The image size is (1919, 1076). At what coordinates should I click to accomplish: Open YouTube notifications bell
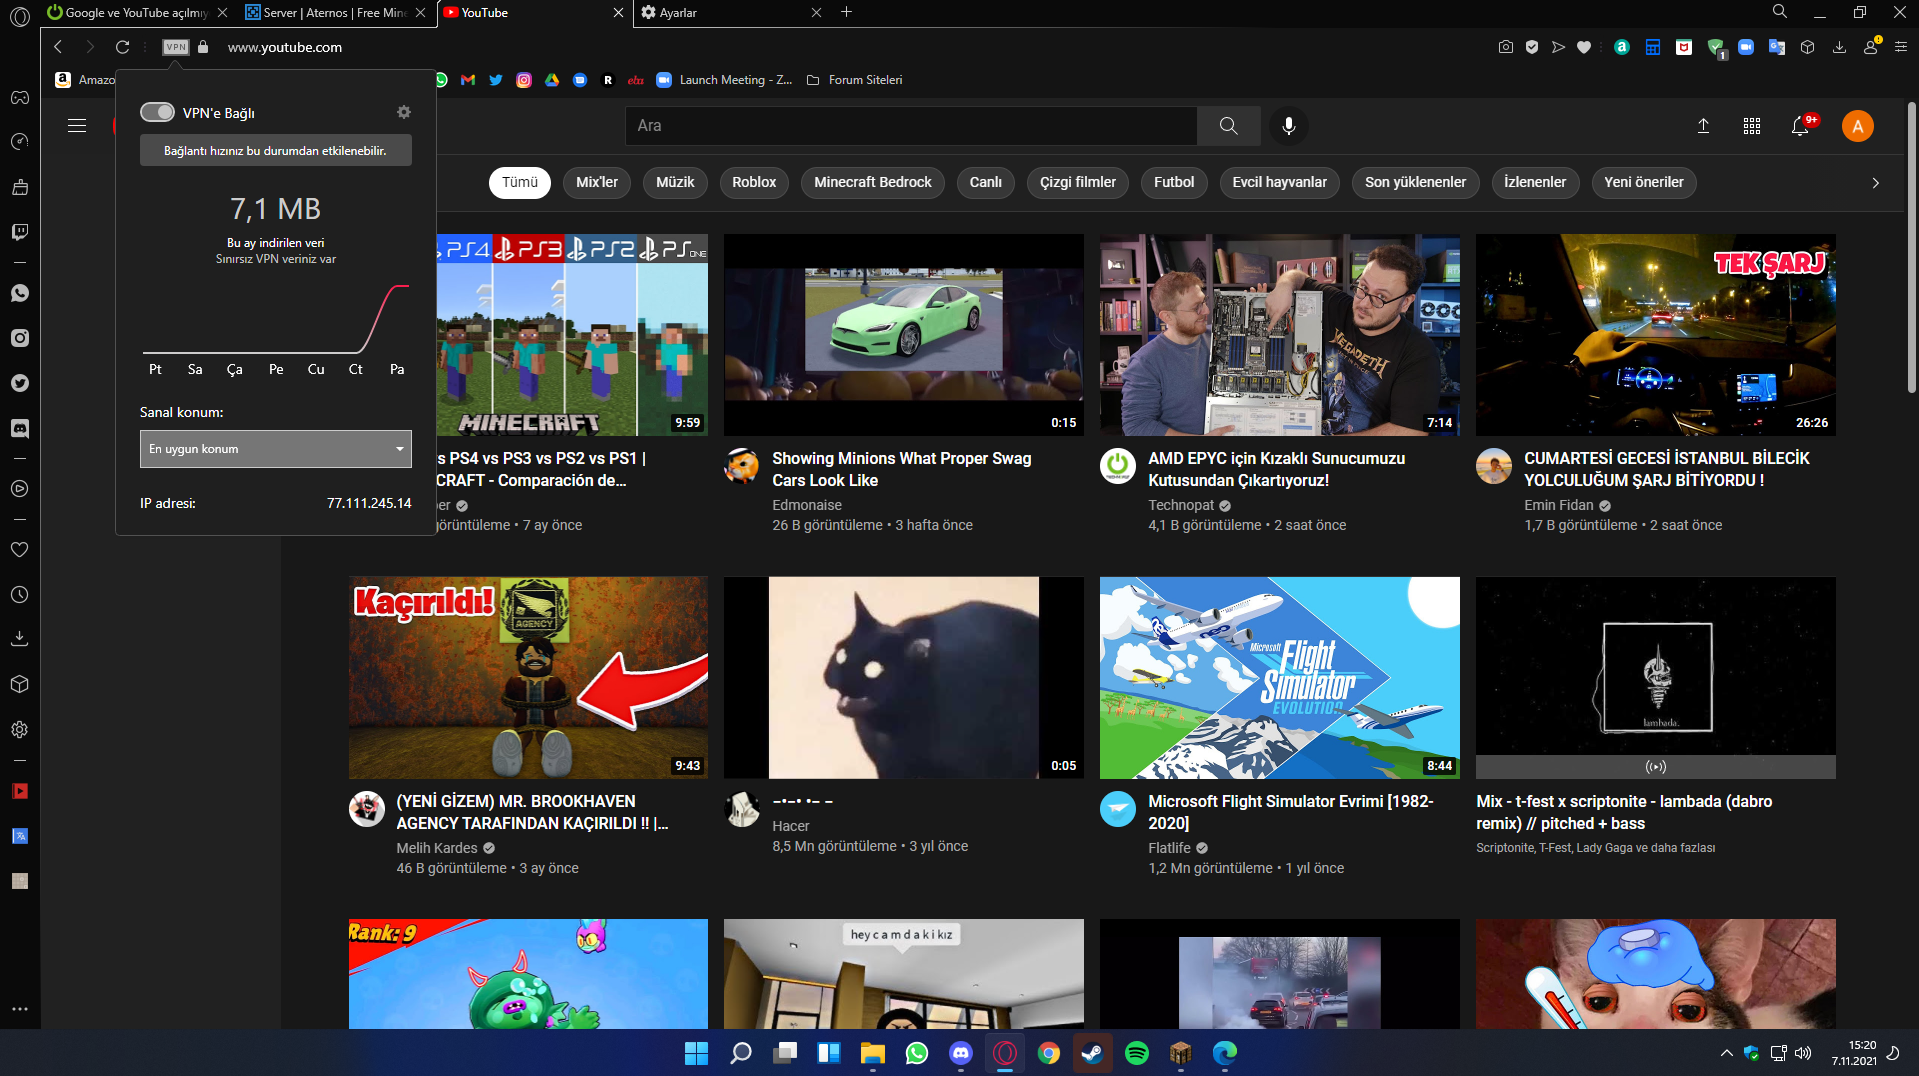coord(1800,126)
